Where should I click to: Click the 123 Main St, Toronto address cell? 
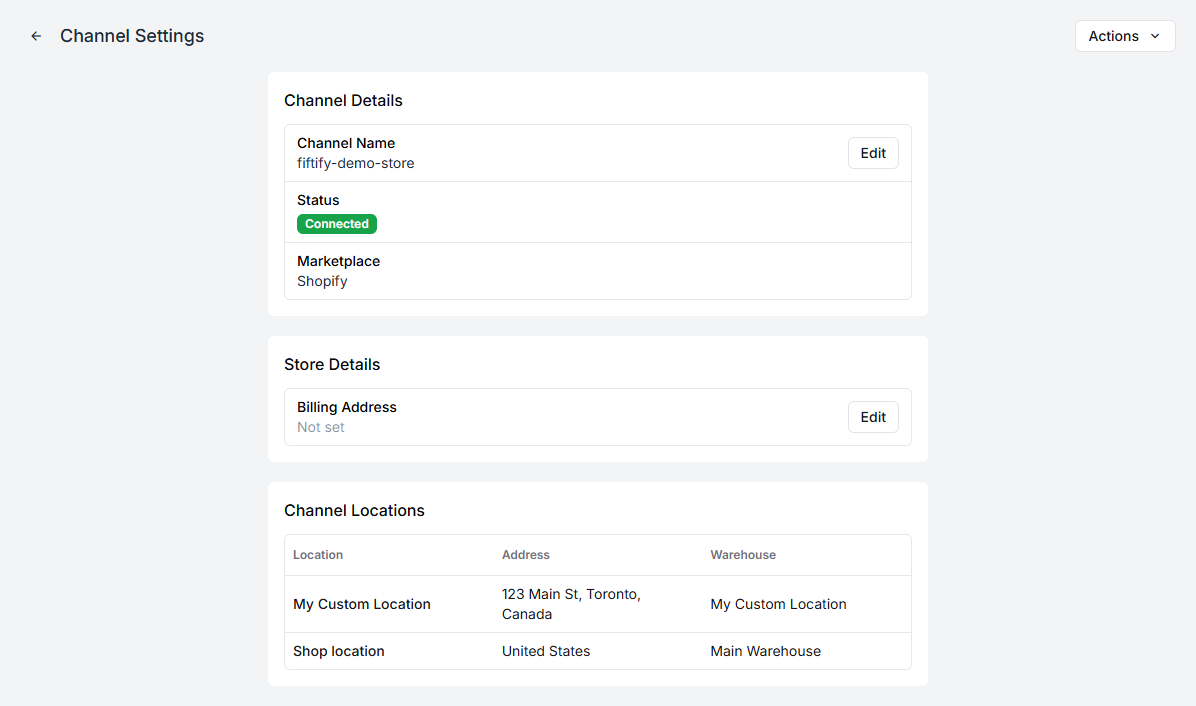[x=571, y=604]
